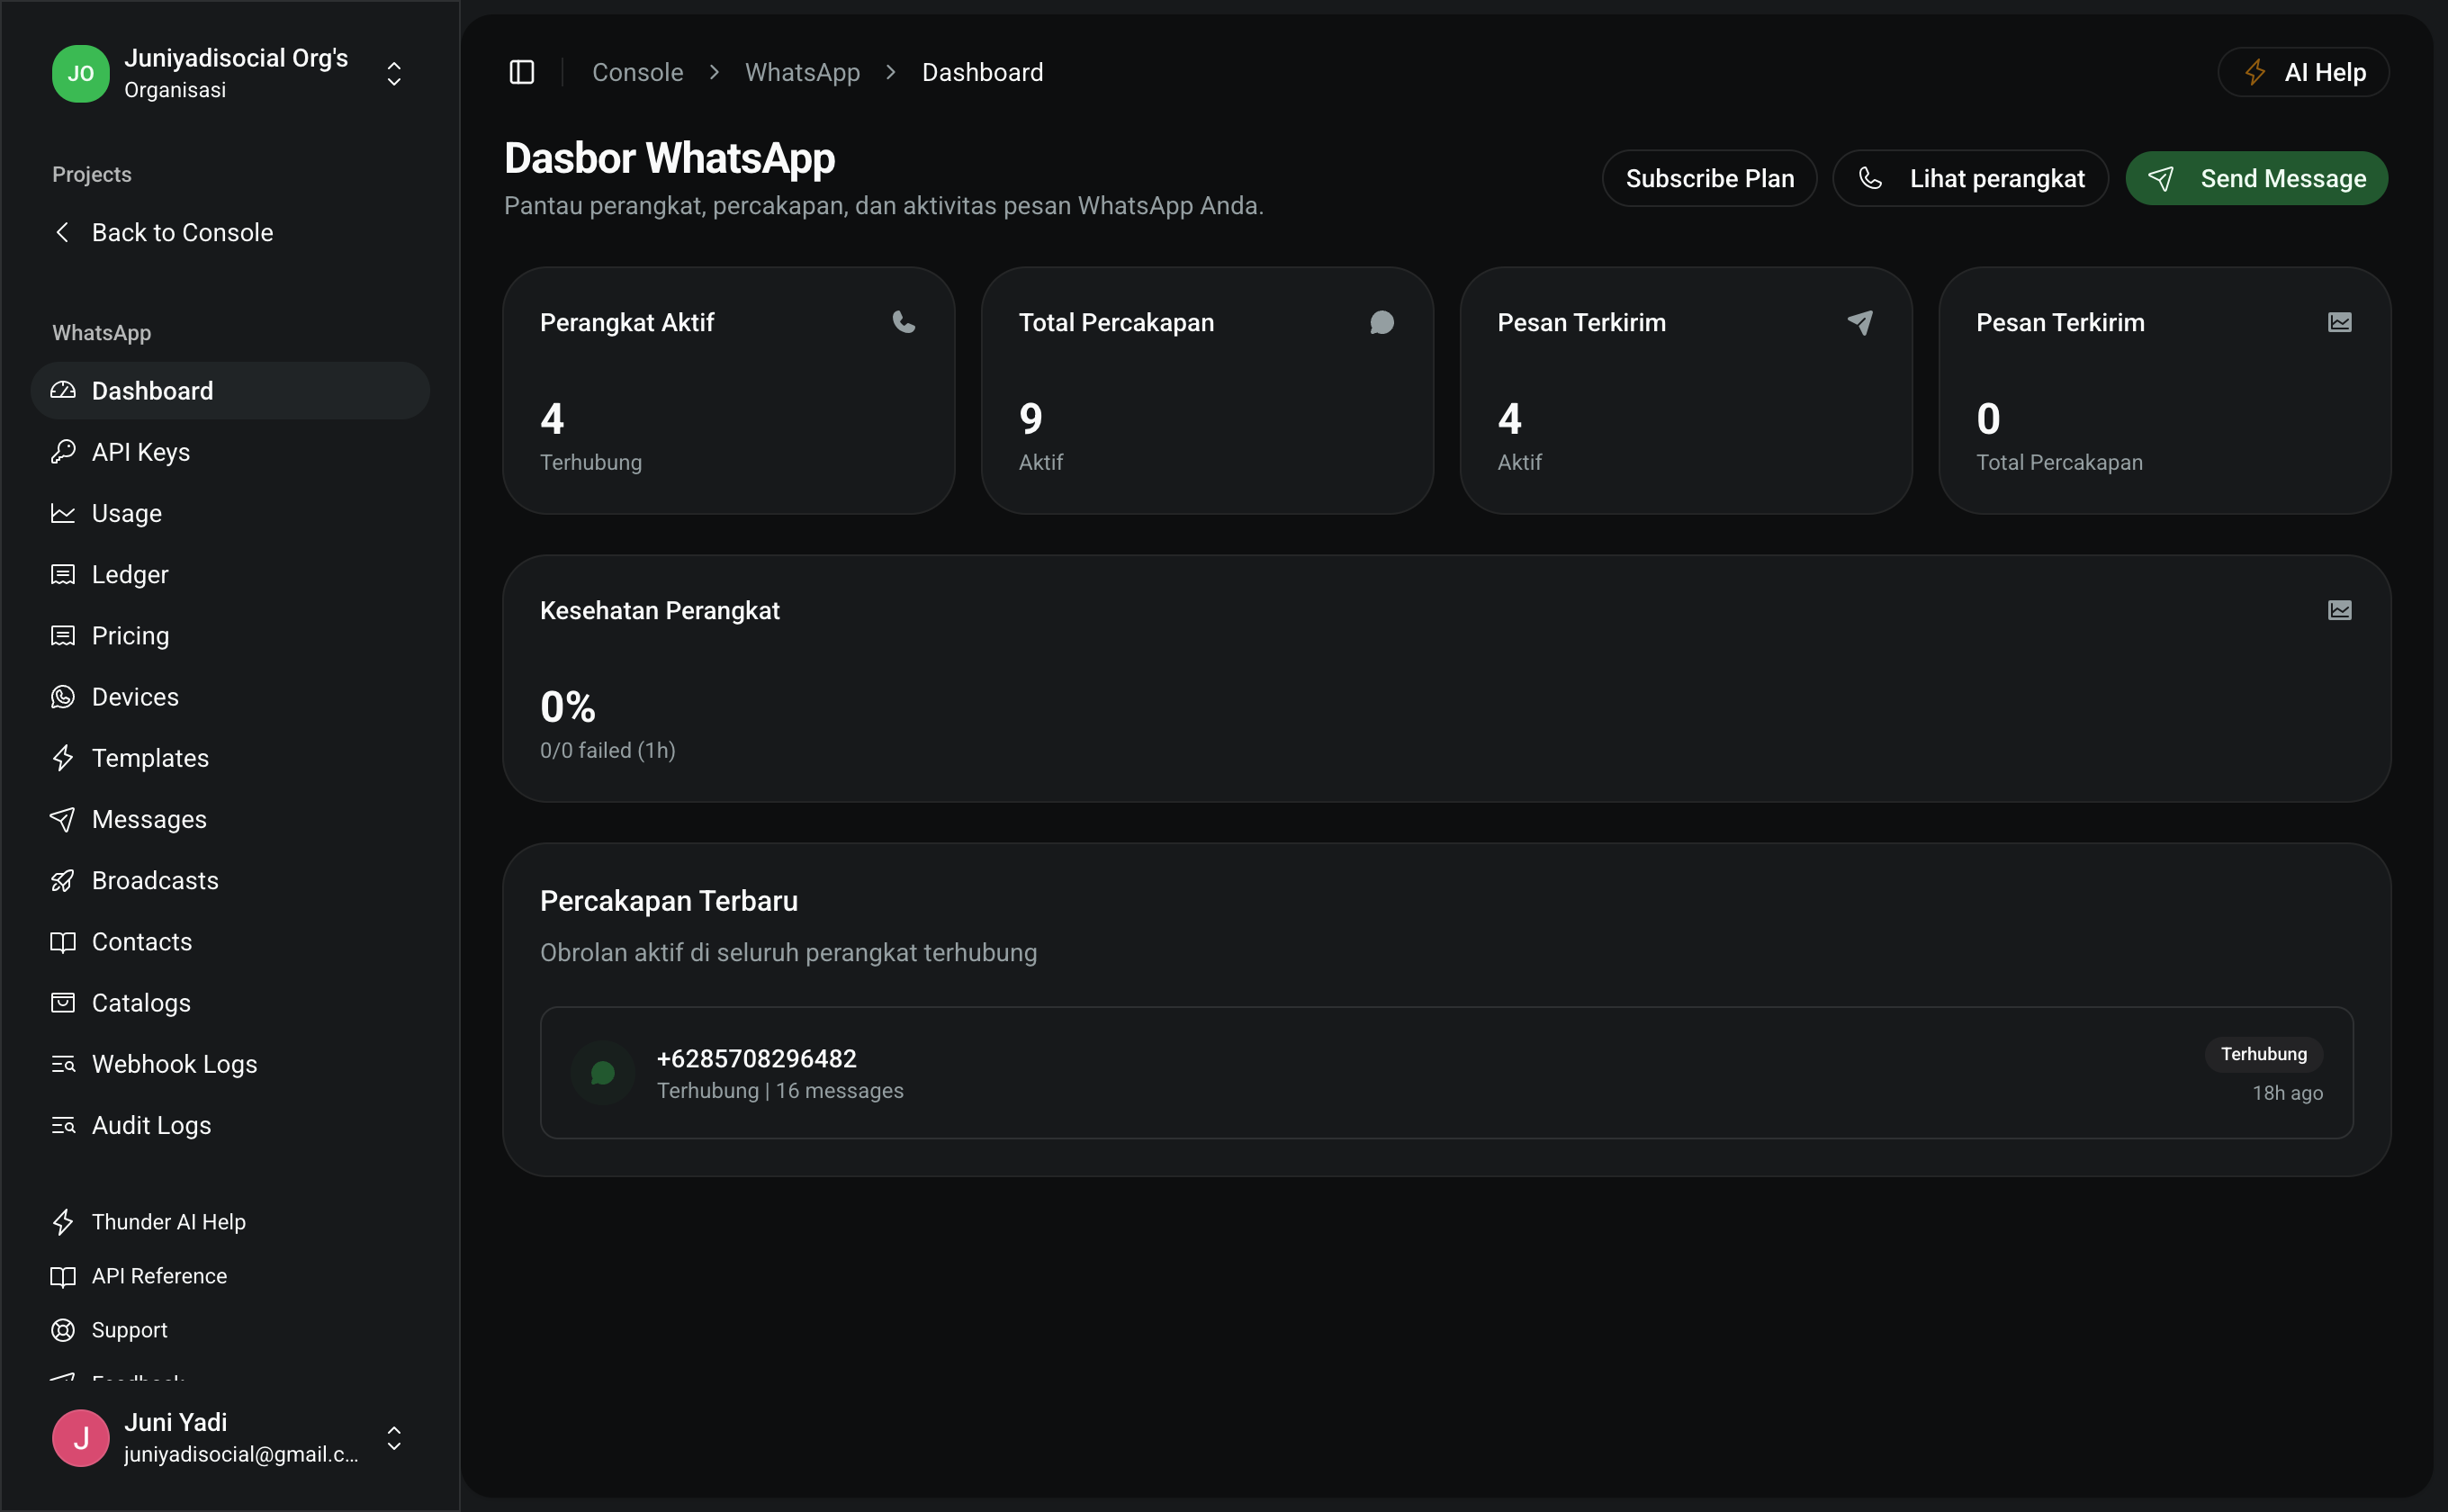The image size is (2448, 1512).
Task: Click the Juni Yadi user avatar
Action: point(81,1438)
